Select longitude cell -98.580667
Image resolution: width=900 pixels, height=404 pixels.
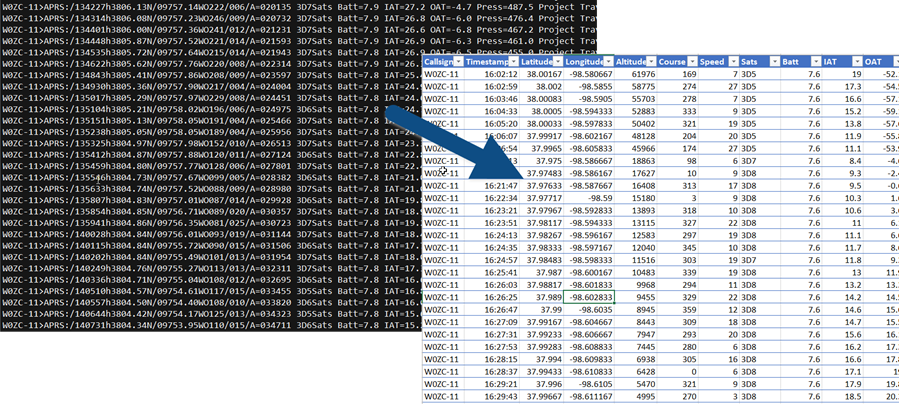click(588, 74)
